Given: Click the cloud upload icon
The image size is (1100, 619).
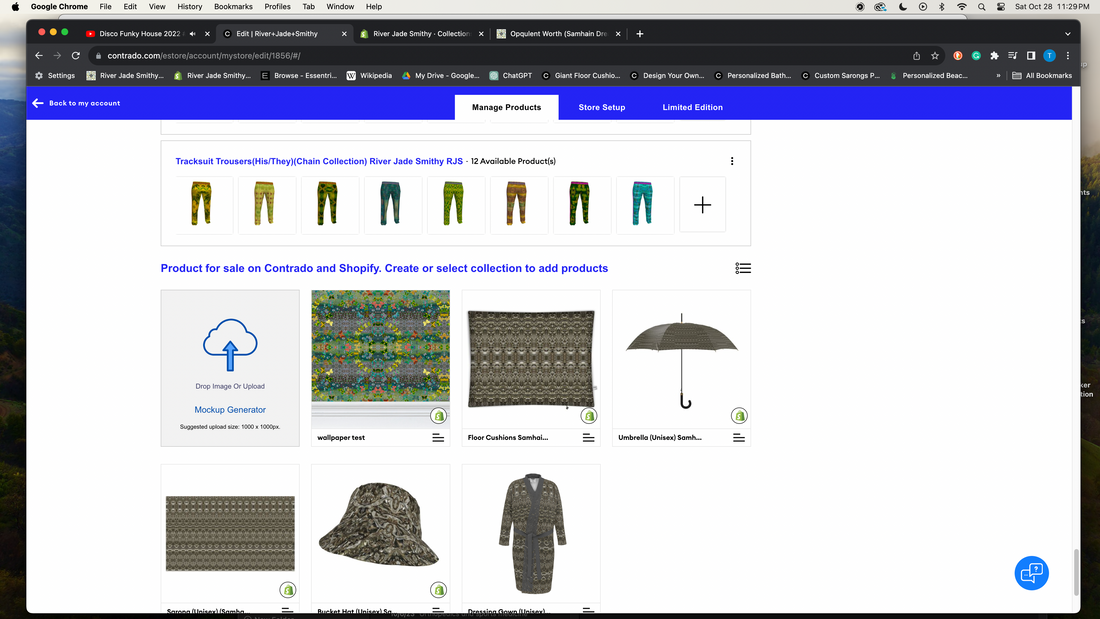Looking at the screenshot, I should [x=230, y=347].
